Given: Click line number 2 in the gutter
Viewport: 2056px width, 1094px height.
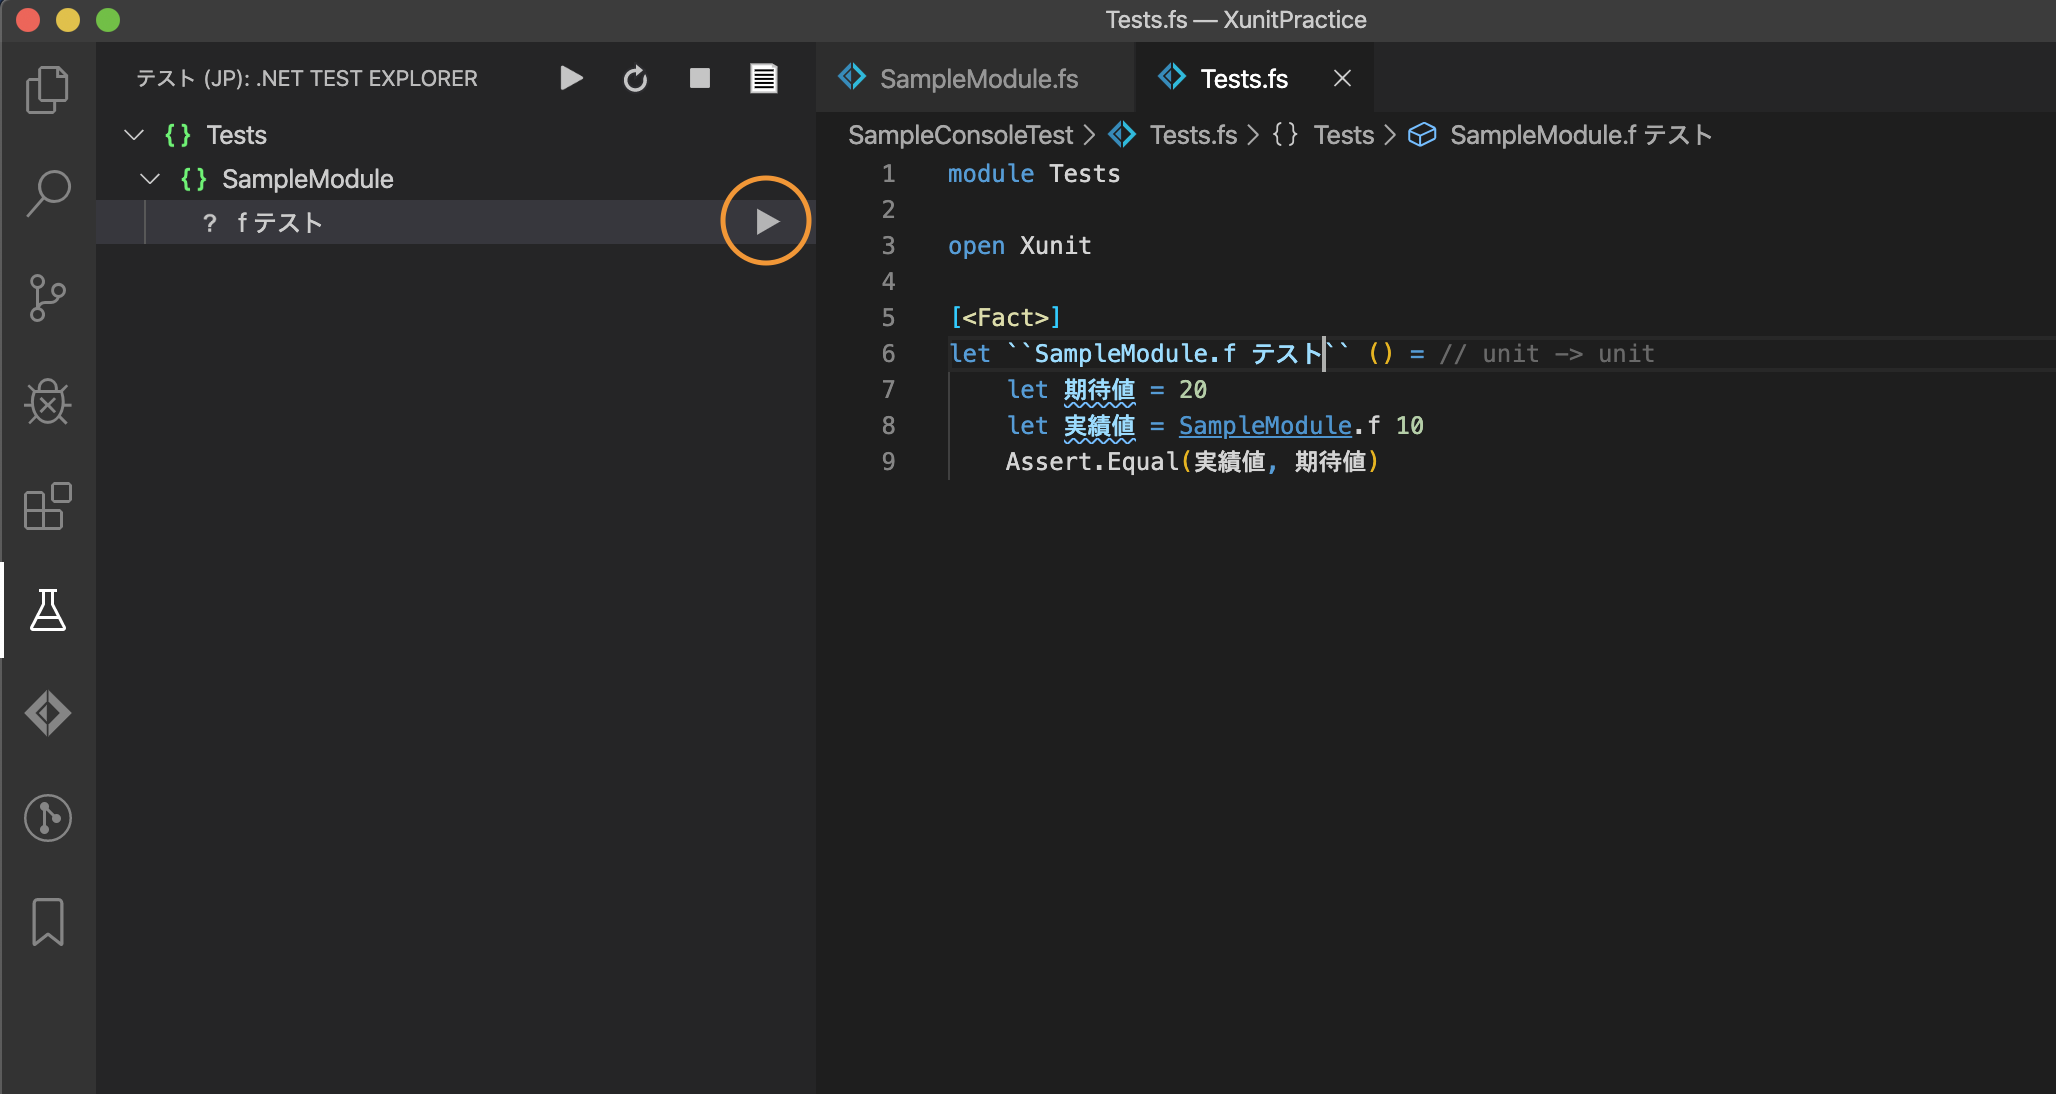Looking at the screenshot, I should 888,210.
